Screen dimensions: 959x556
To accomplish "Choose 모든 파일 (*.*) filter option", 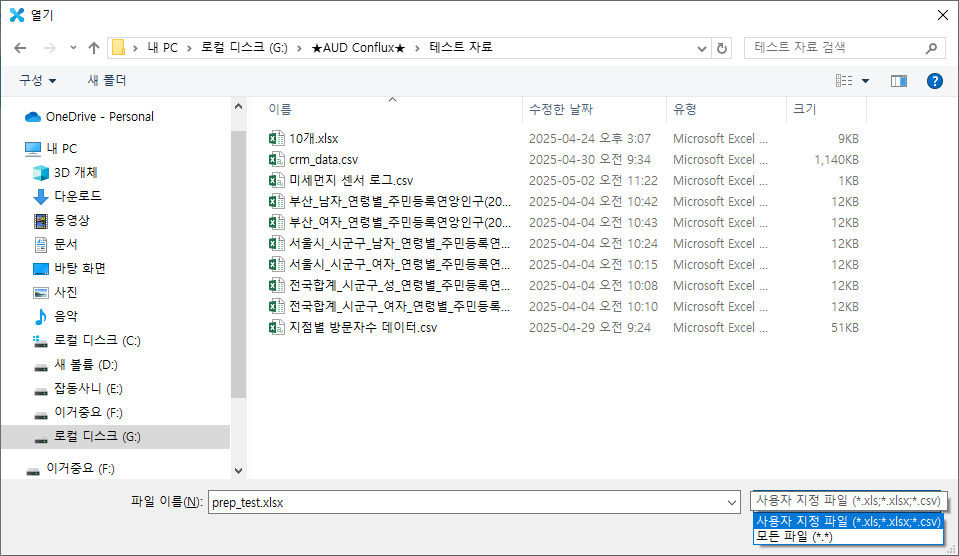I will click(x=848, y=536).
